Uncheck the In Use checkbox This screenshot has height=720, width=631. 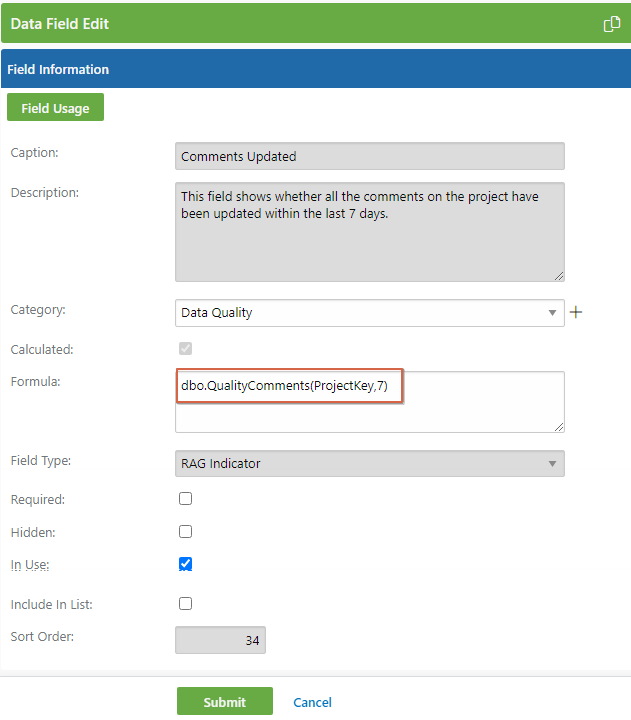pos(186,564)
